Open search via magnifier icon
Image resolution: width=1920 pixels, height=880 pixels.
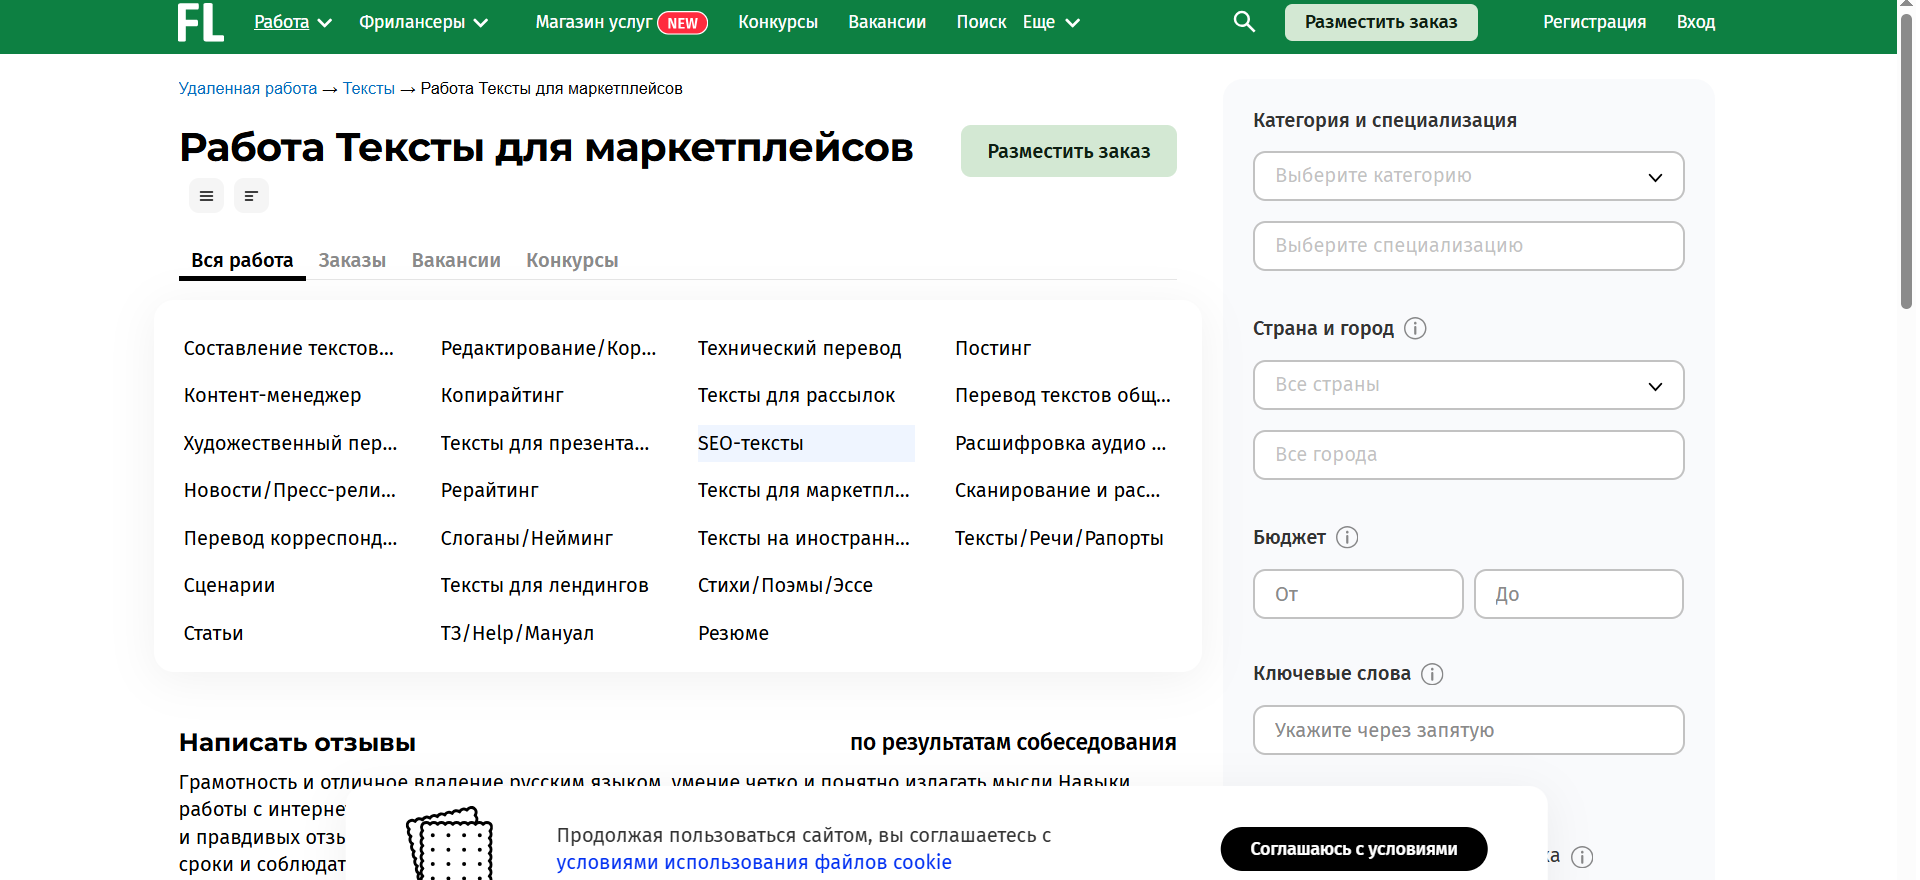point(1244,22)
